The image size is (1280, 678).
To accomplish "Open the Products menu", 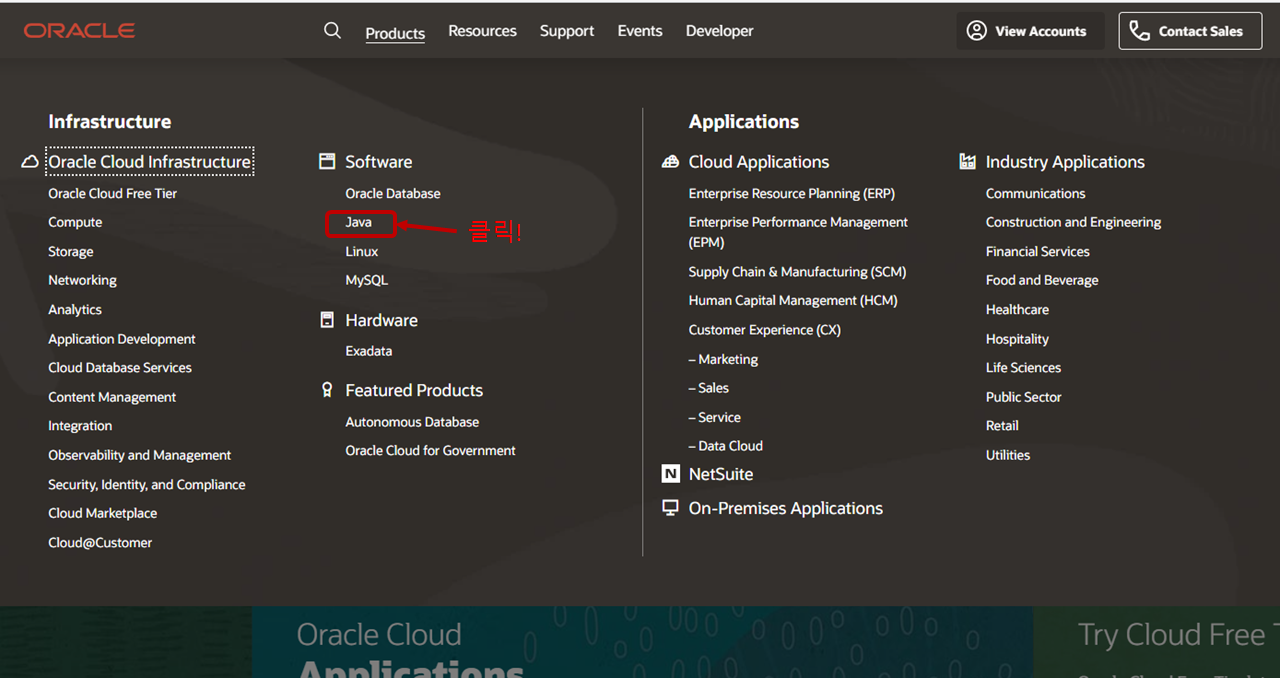I will pos(395,33).
